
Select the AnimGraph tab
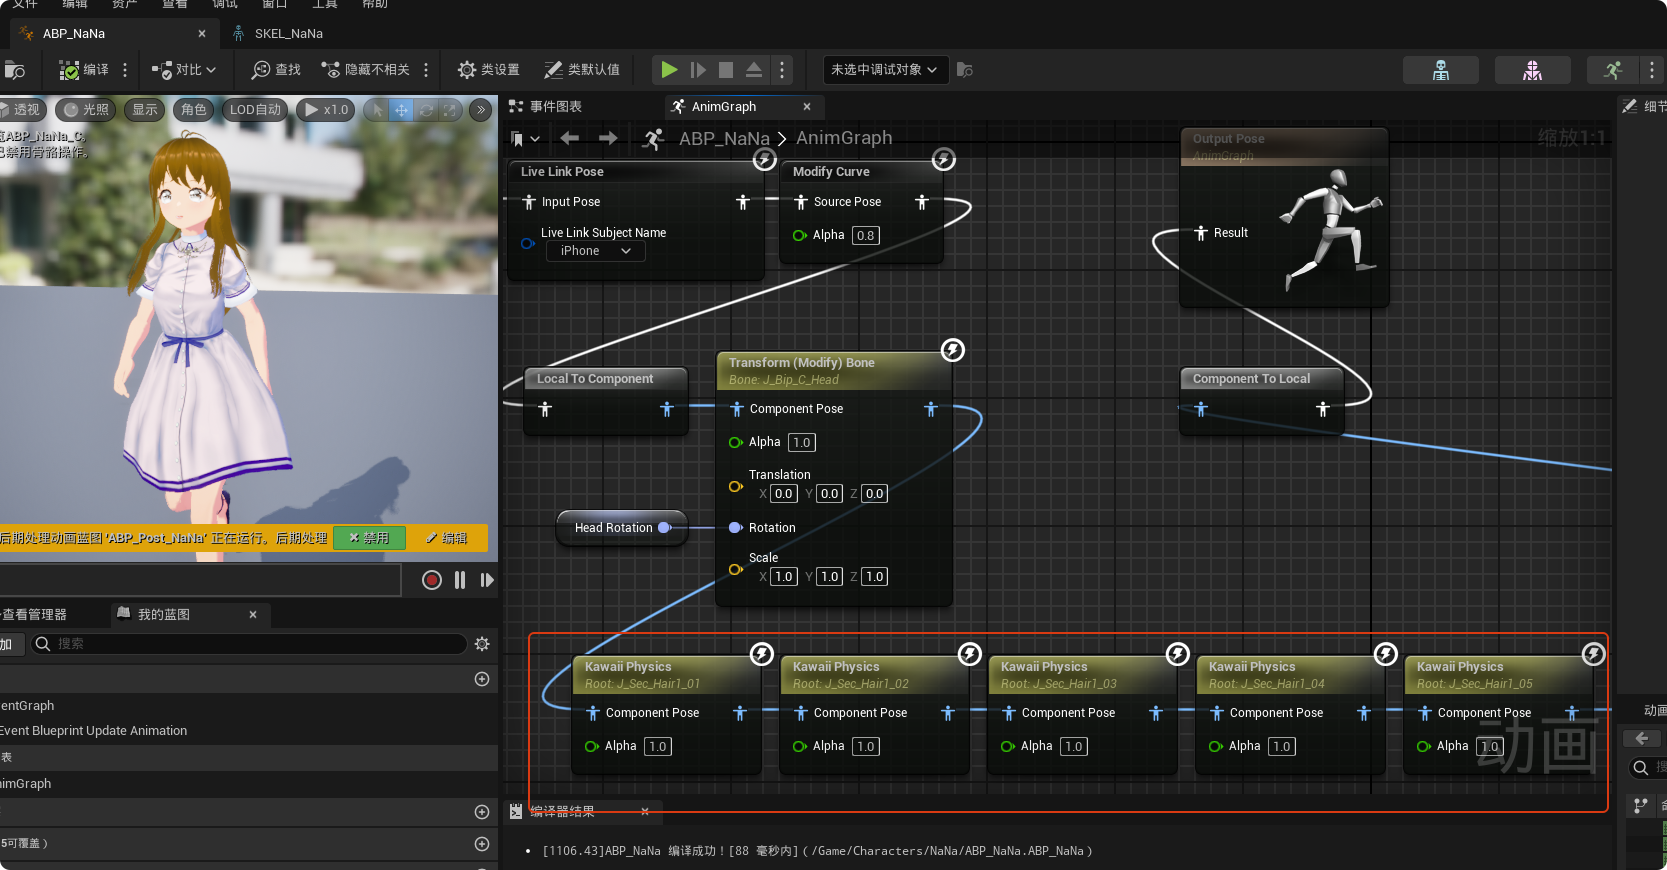[723, 107]
